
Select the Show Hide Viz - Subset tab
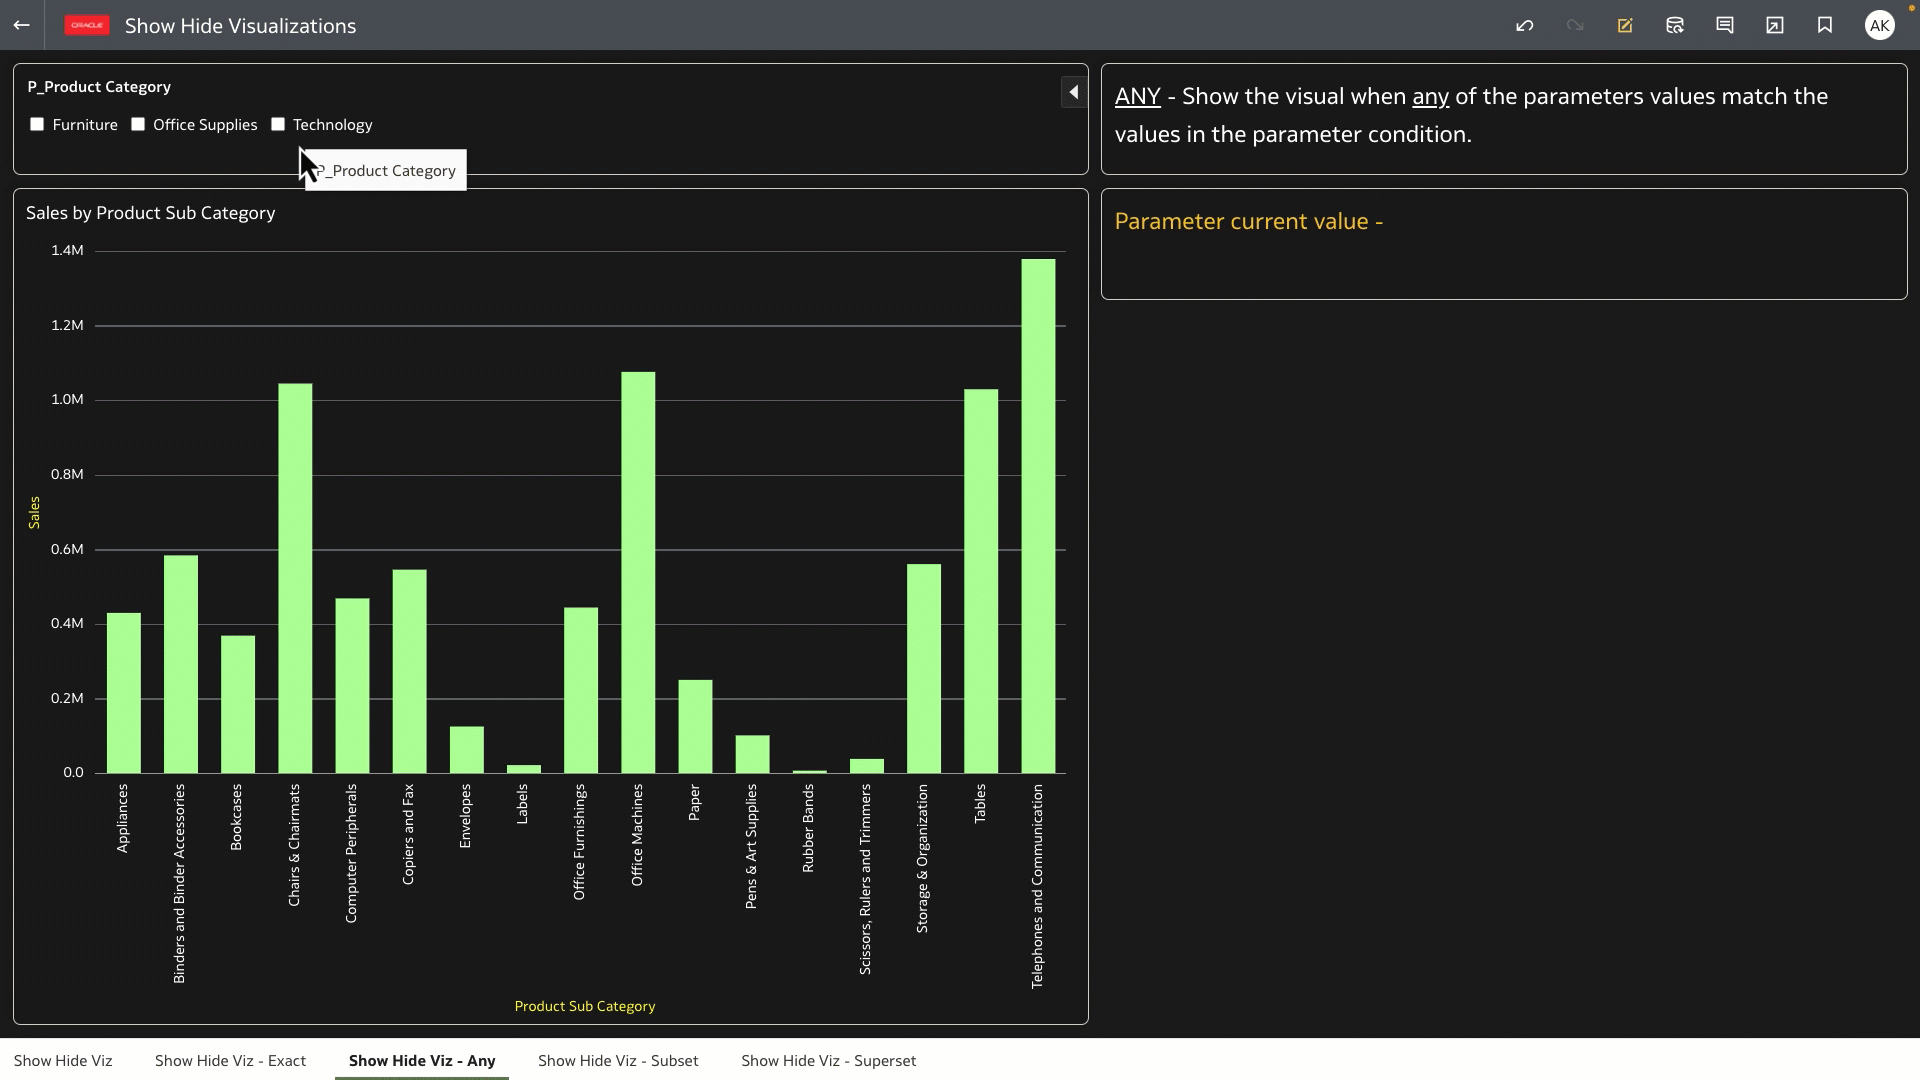click(618, 1061)
